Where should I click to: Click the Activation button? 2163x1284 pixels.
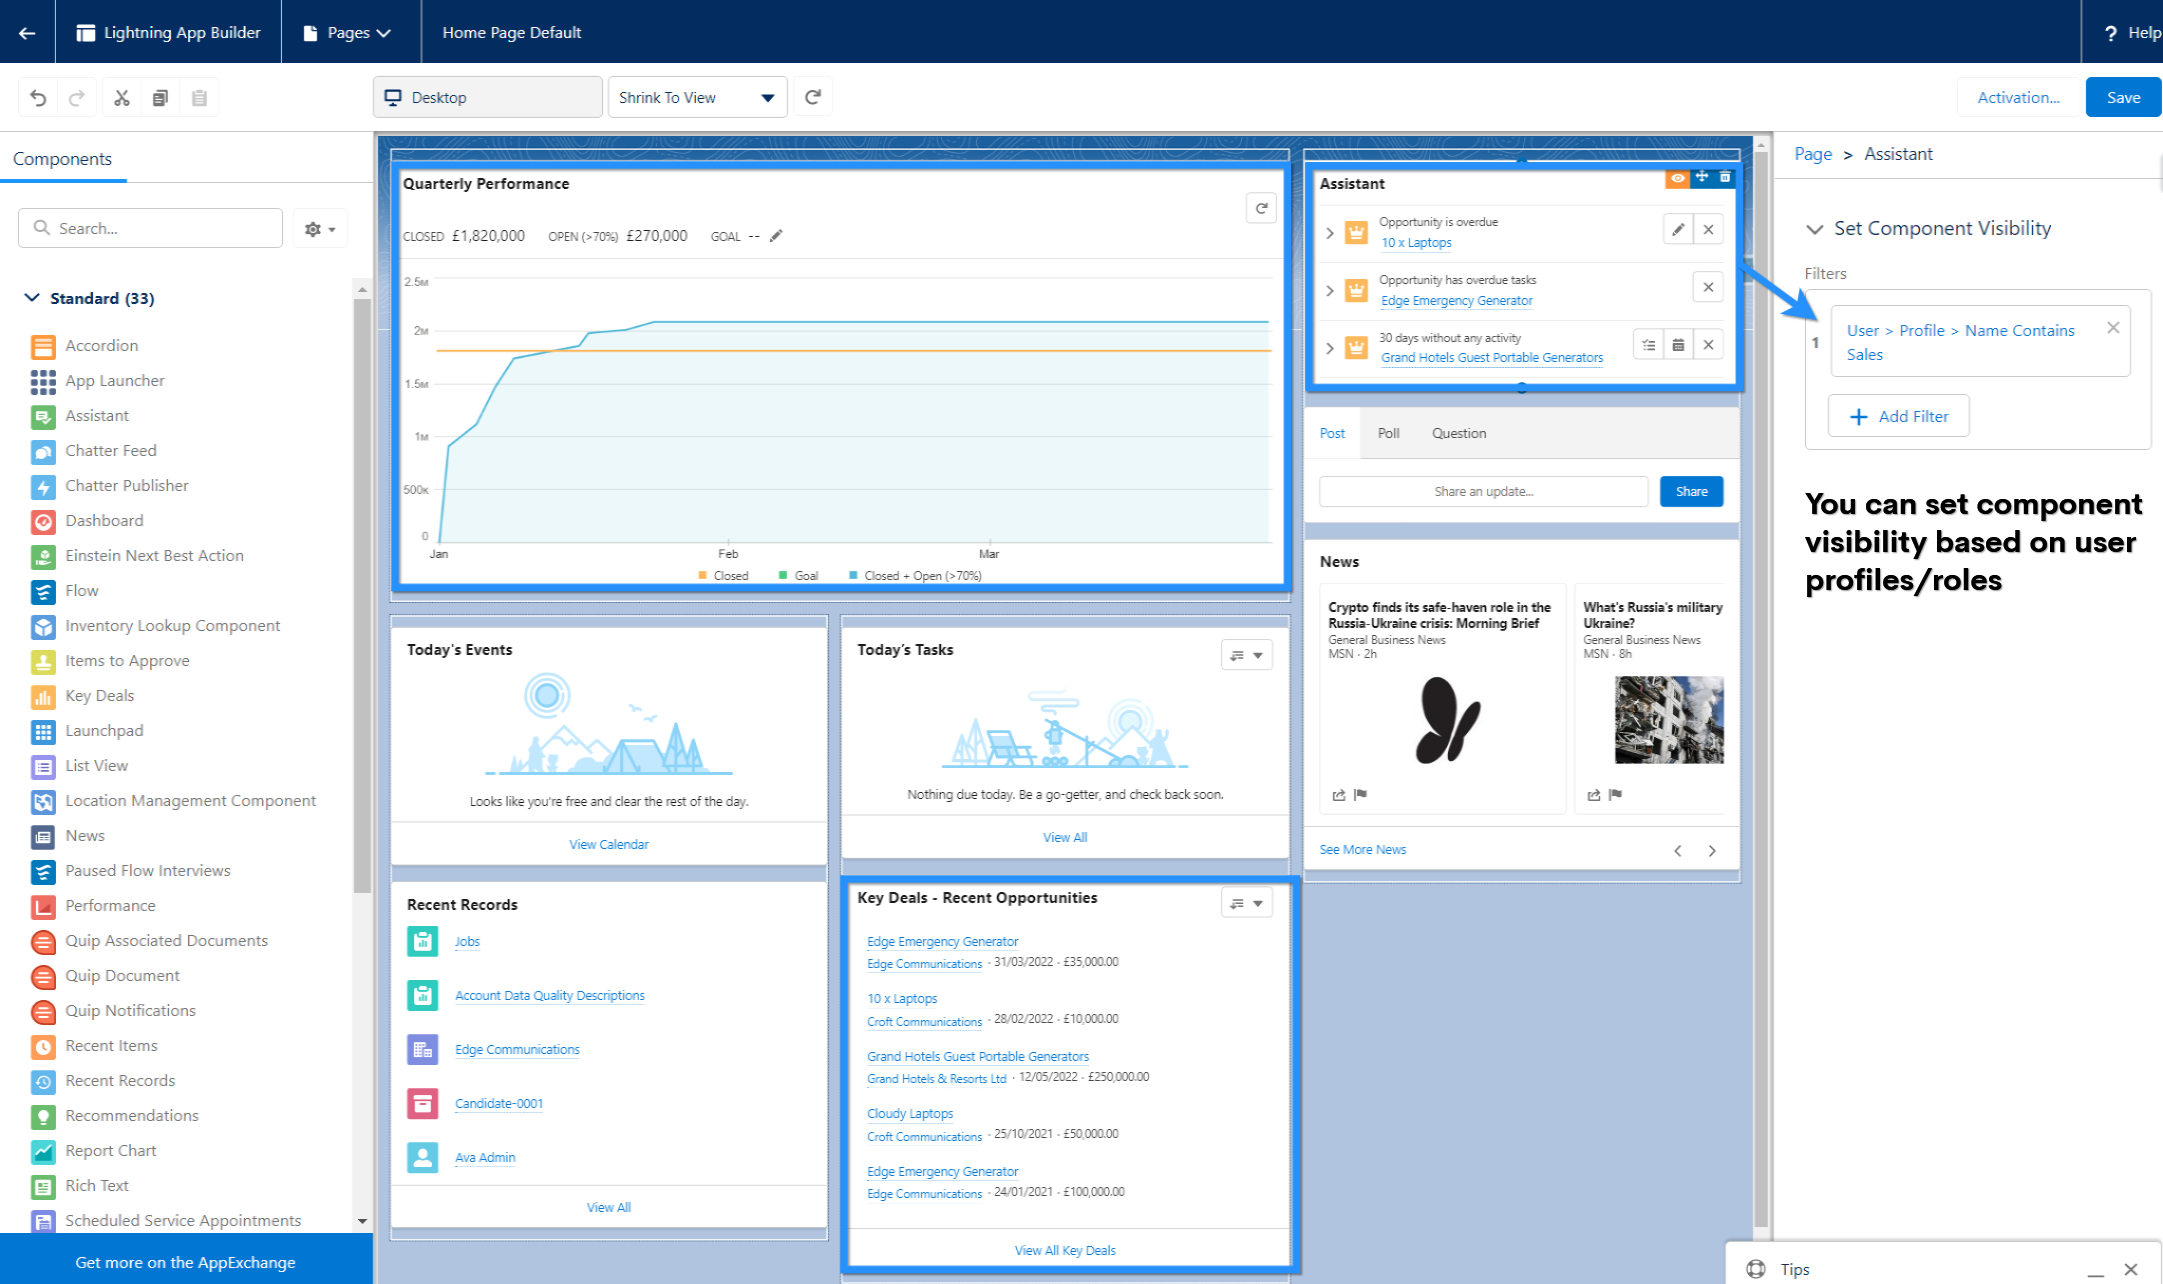pos(2018,97)
